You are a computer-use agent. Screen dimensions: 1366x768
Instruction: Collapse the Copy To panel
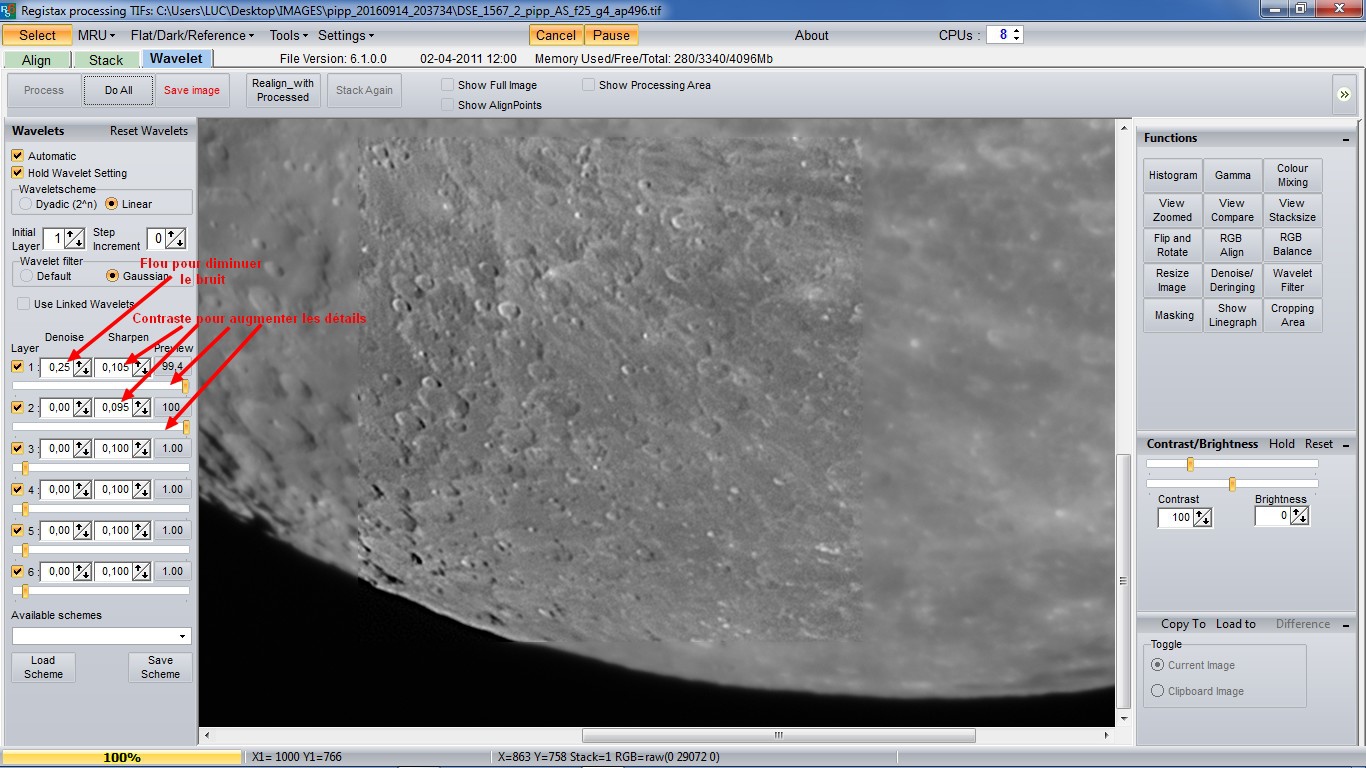tap(1346, 624)
